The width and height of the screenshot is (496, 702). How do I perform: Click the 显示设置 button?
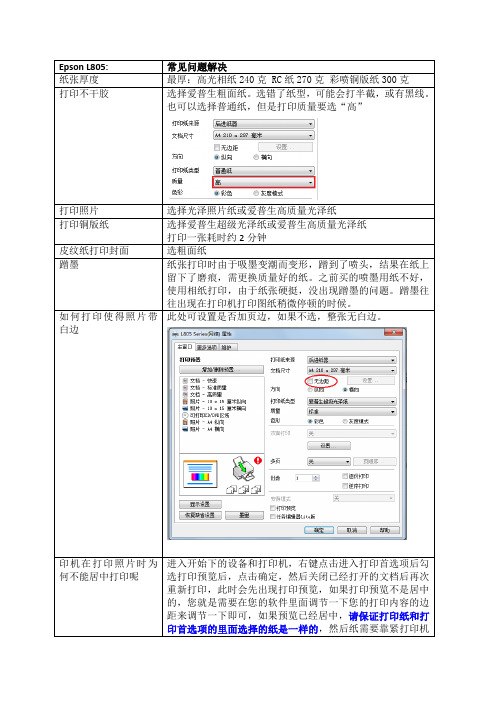point(200,504)
